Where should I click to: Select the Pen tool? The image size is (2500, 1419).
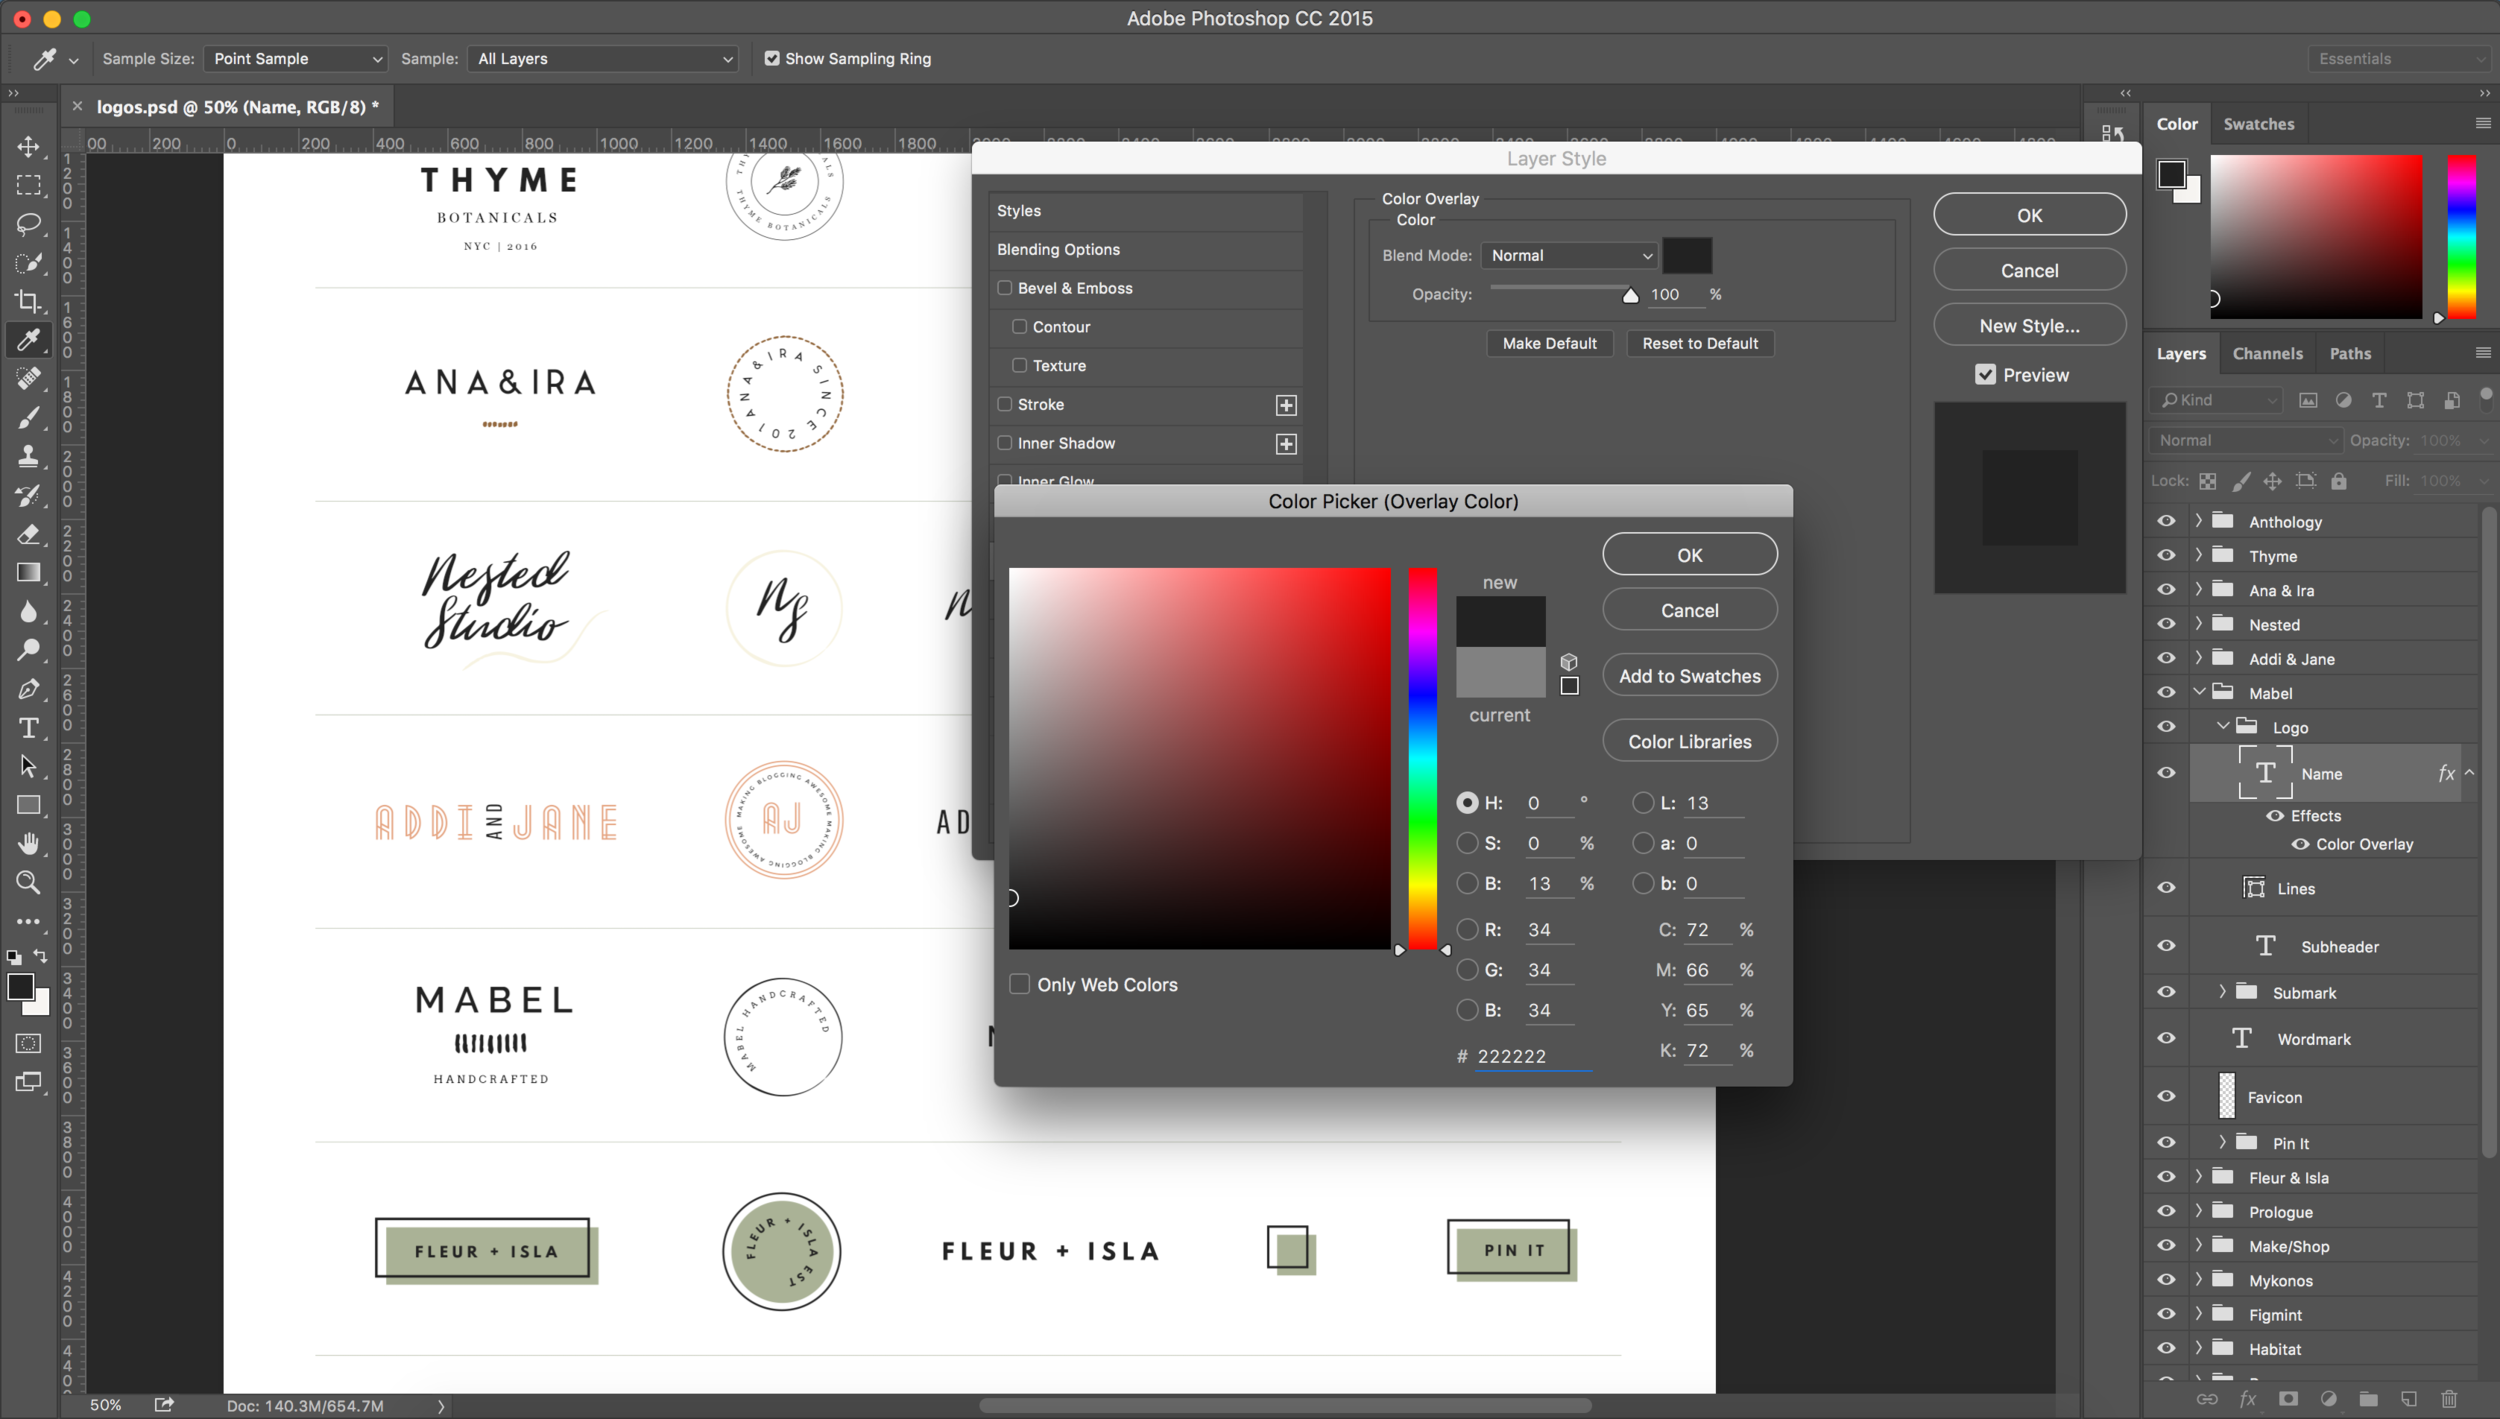[28, 689]
